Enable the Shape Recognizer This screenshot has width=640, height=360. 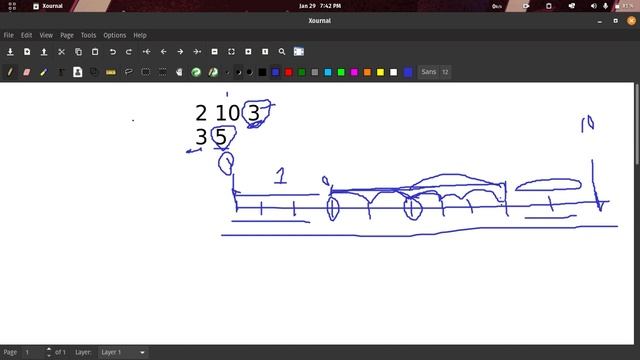tap(94, 72)
